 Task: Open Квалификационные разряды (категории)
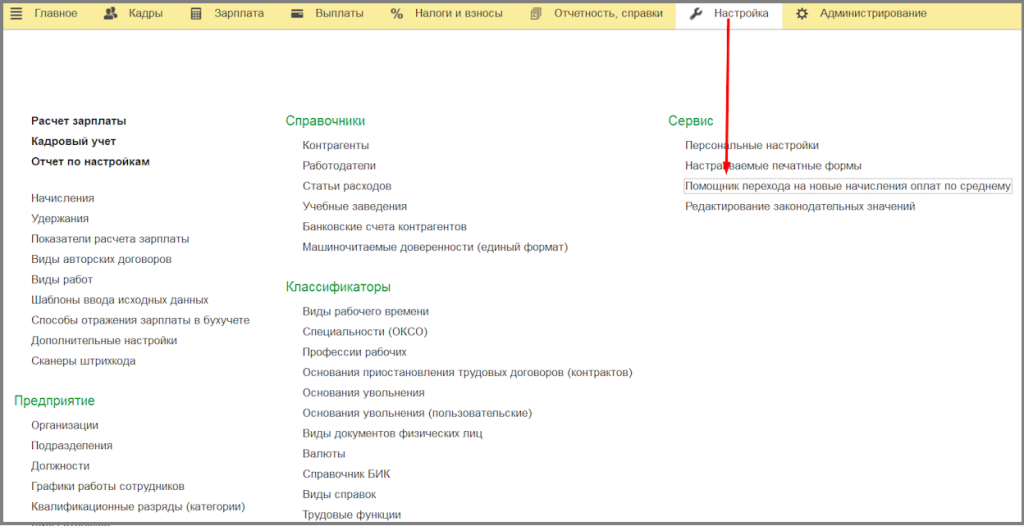tap(138, 506)
